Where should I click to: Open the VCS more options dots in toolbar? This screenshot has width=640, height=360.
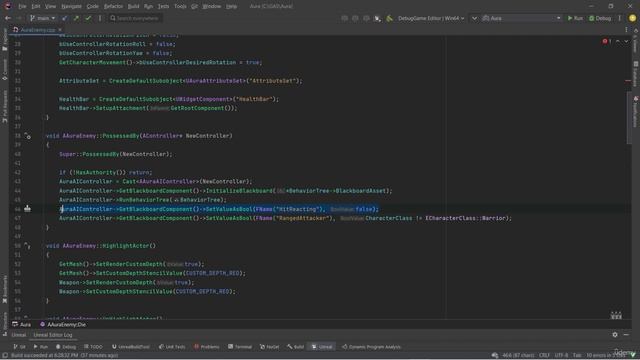[x=100, y=18]
